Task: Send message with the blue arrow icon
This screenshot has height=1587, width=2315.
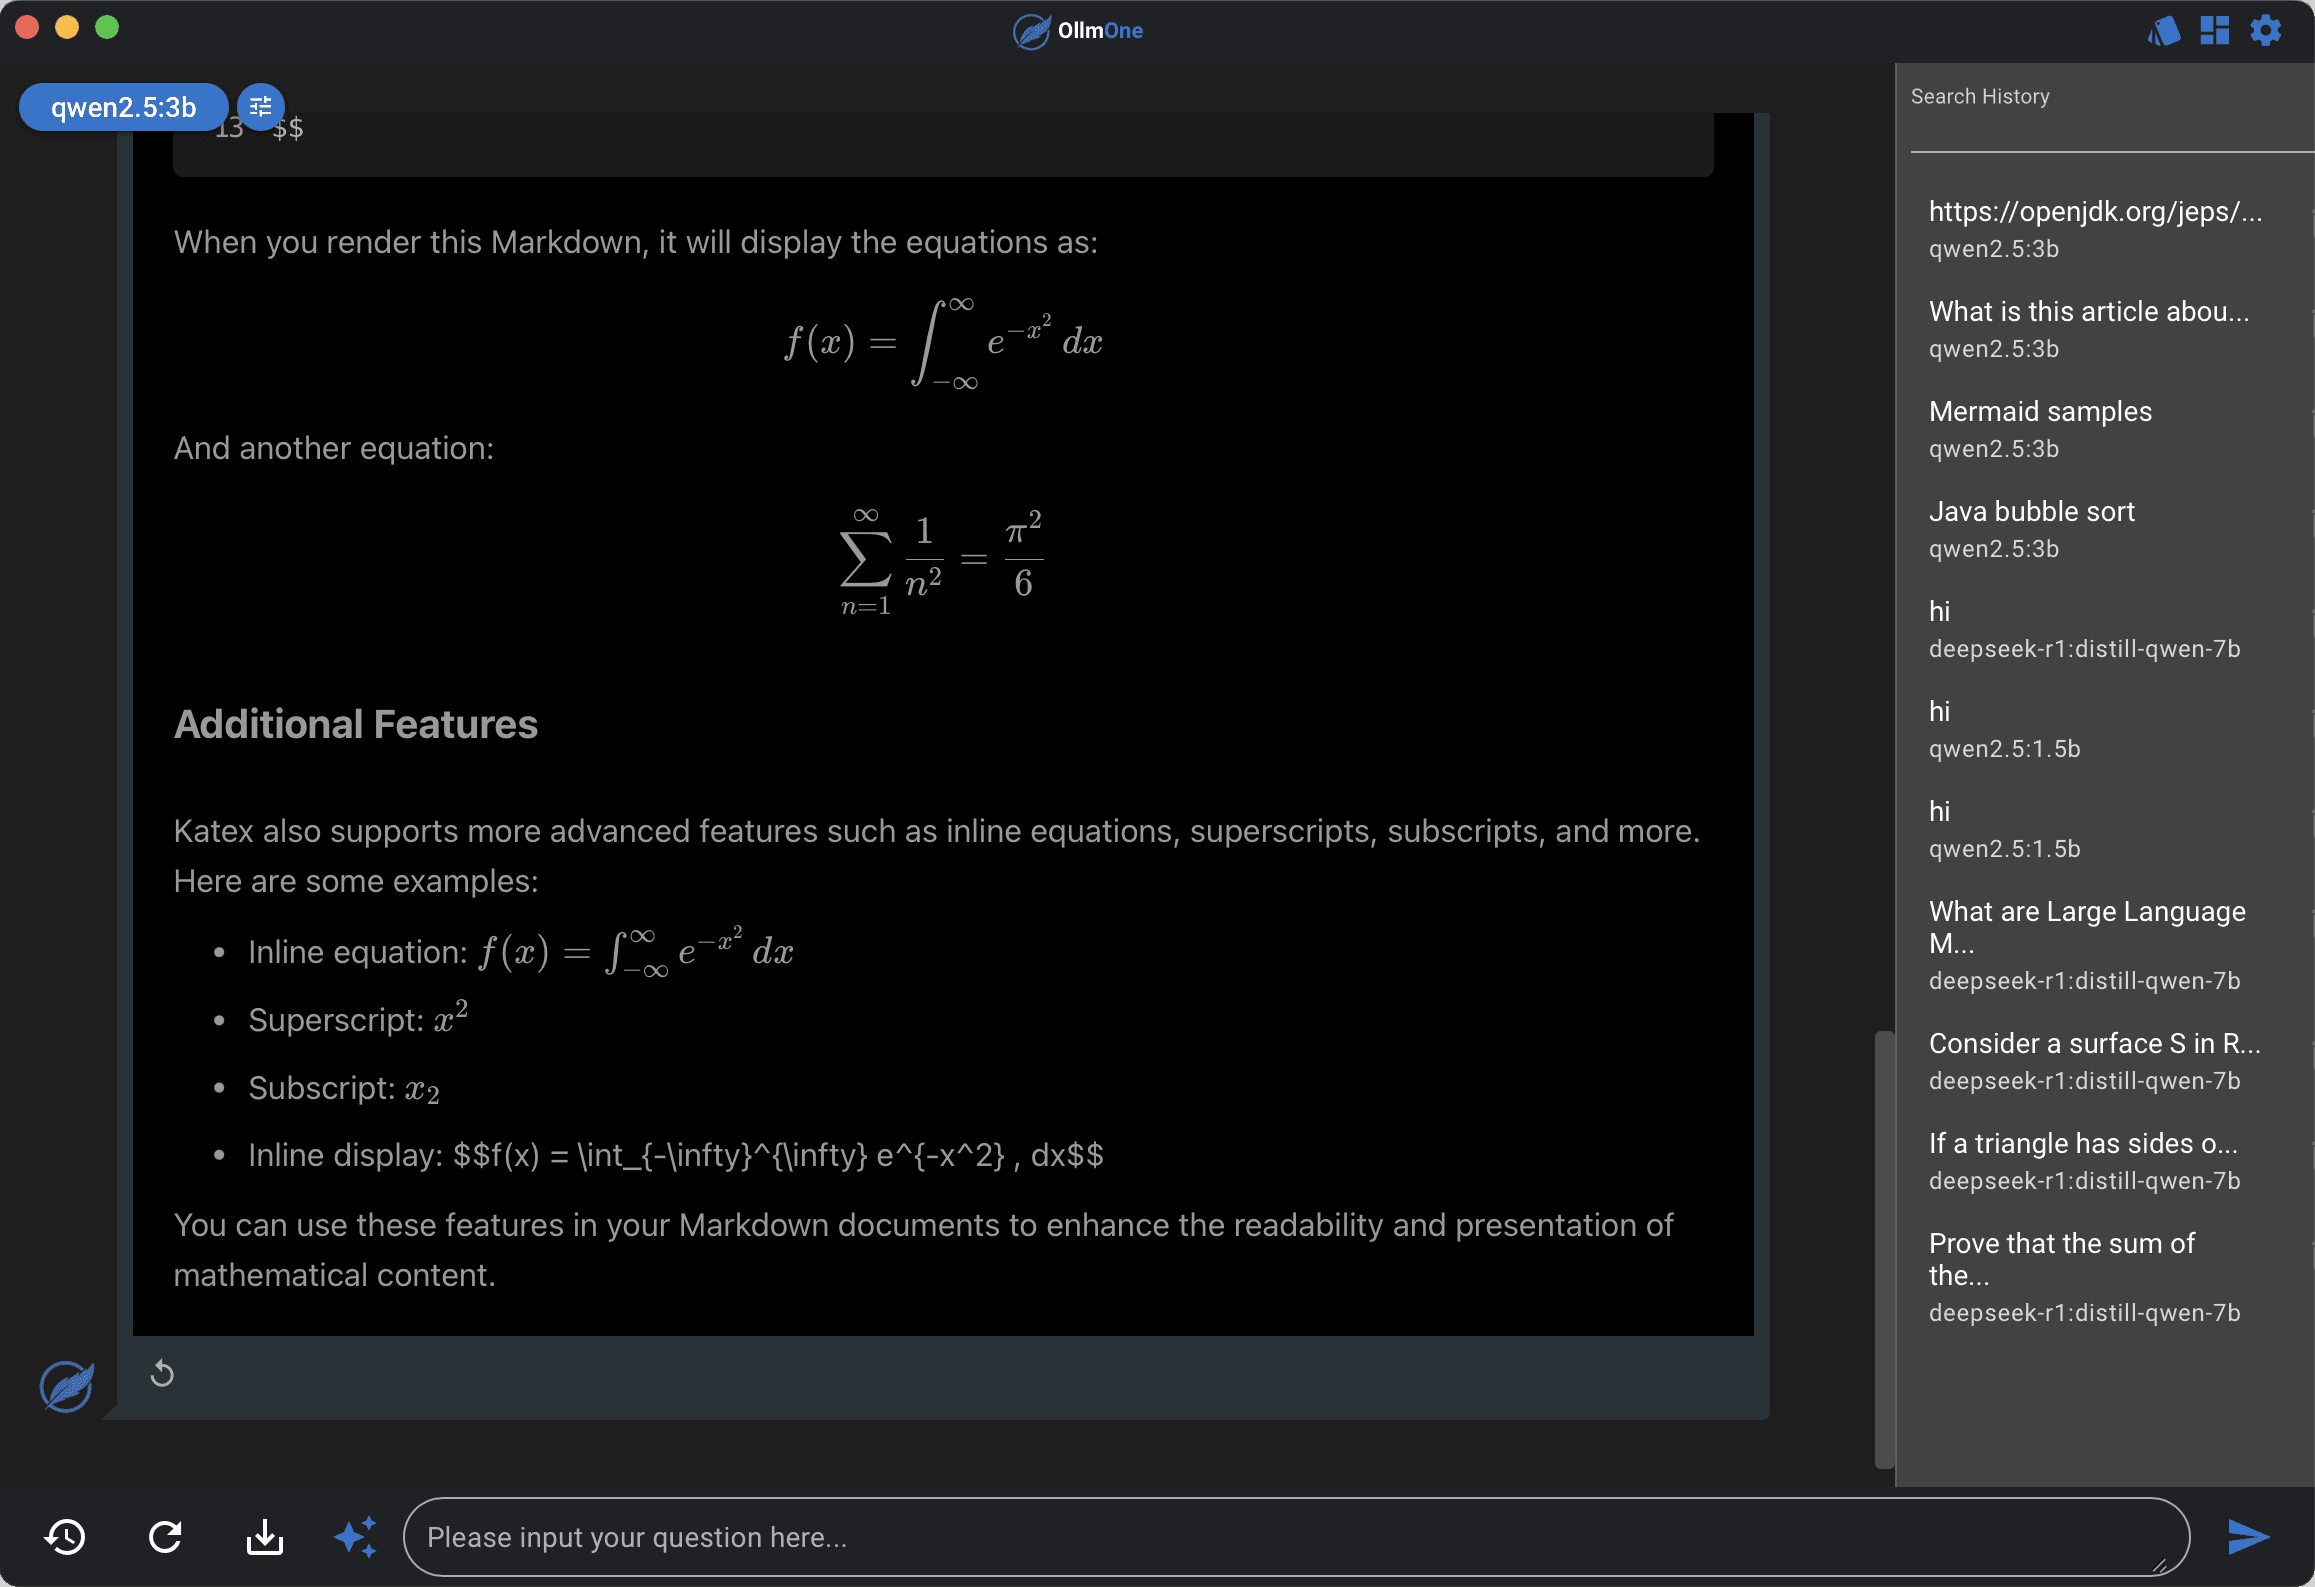Action: (2248, 1537)
